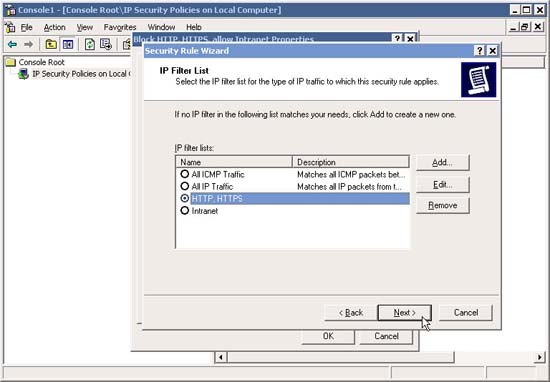Close the Security Rule Wizard window
This screenshot has height=382, width=550.
pos(492,51)
